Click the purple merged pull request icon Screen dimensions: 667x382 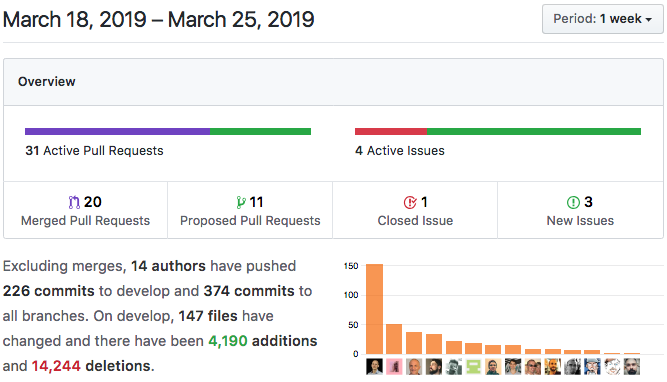[74, 202]
